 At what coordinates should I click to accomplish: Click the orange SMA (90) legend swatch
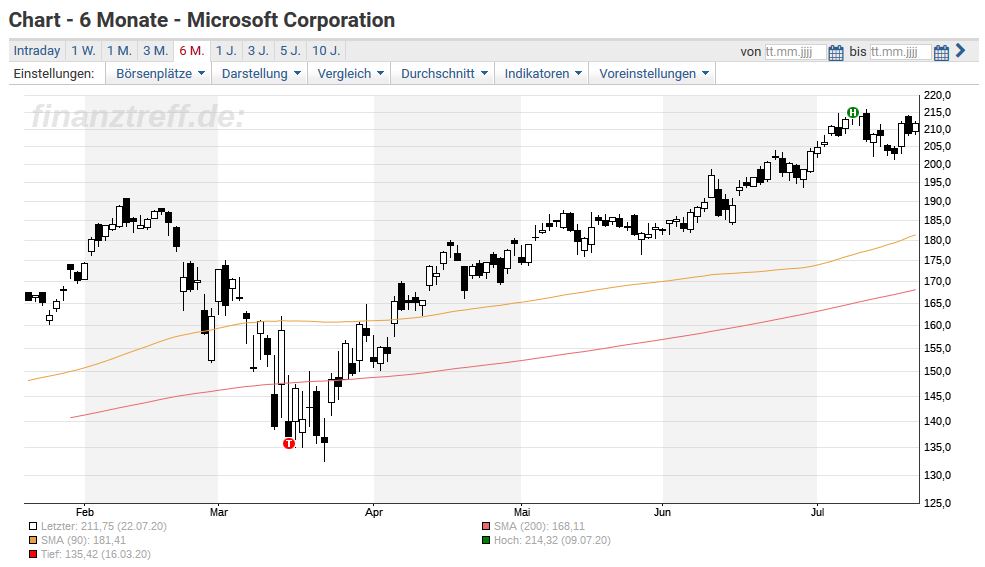(x=33, y=541)
